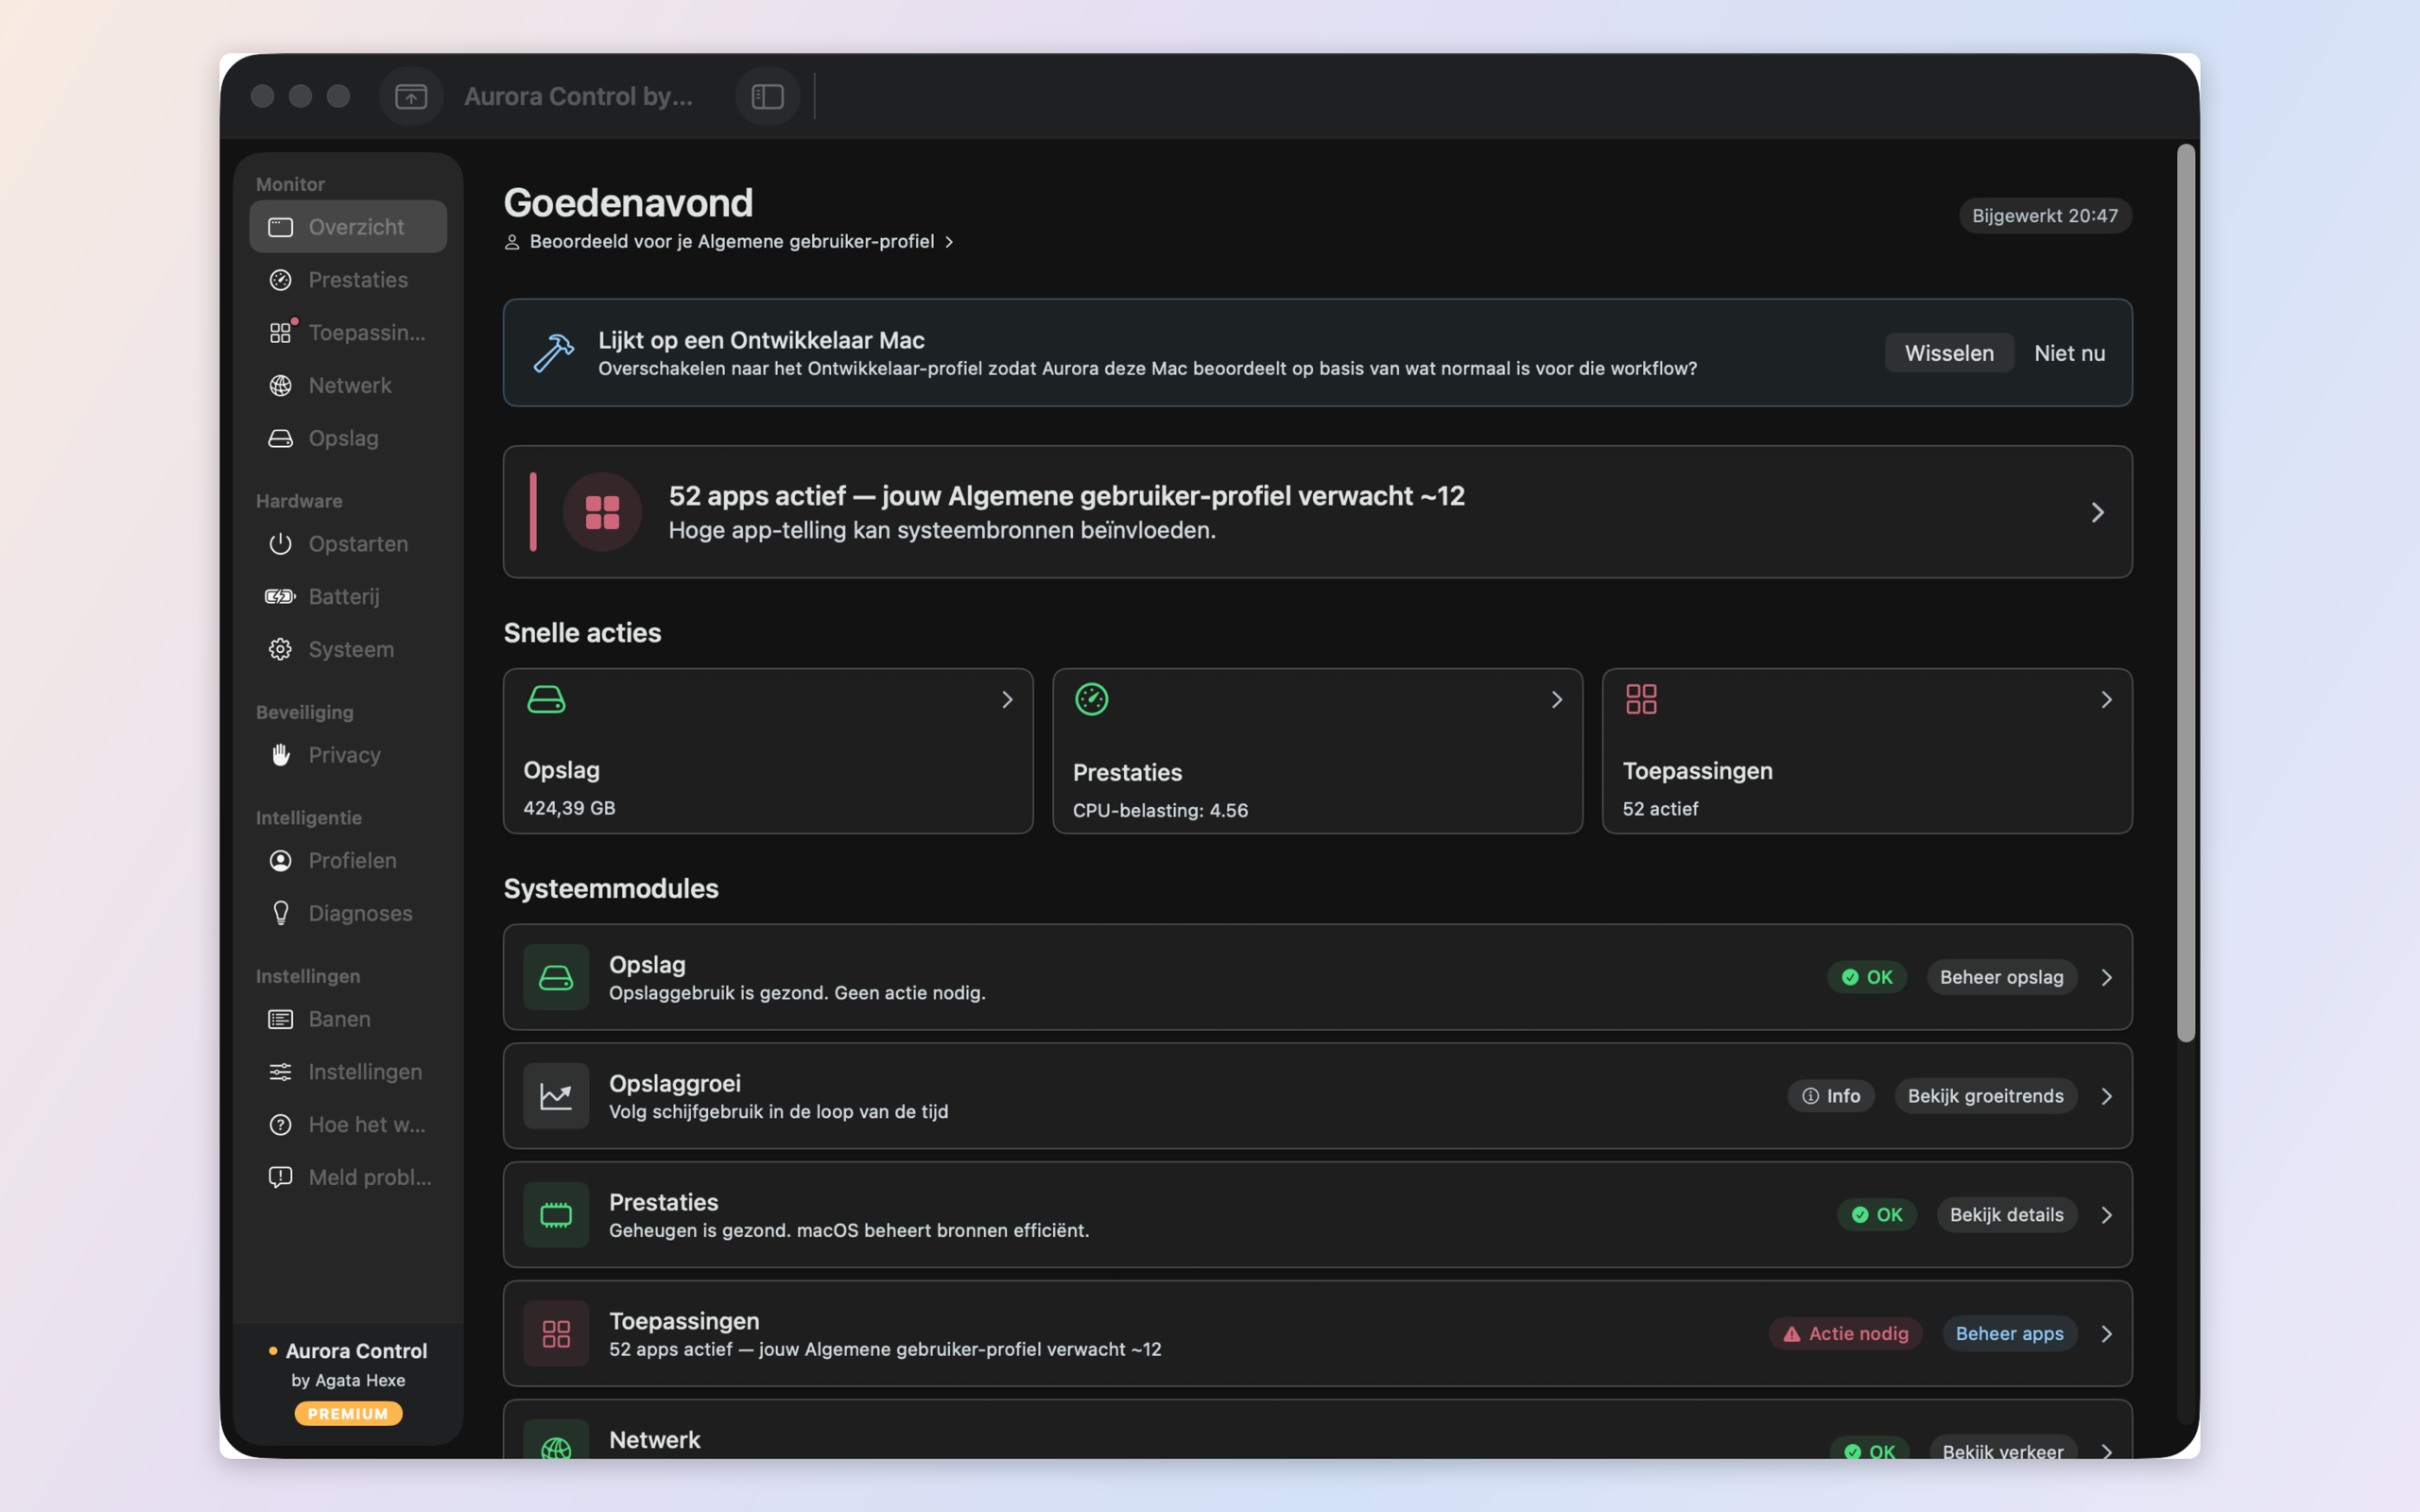This screenshot has height=1512, width=2420.
Task: Dismiss the suggestion with Niet nu
Action: pyautogui.click(x=2069, y=353)
